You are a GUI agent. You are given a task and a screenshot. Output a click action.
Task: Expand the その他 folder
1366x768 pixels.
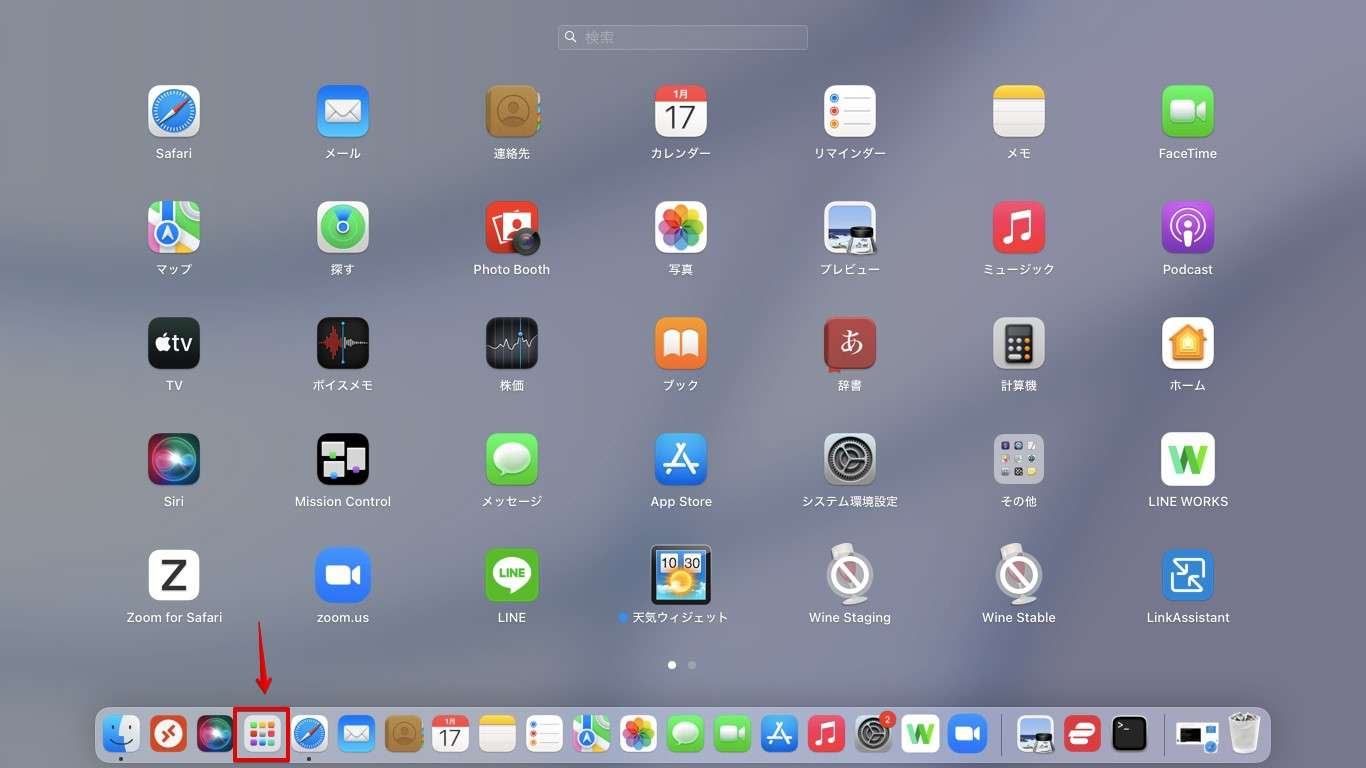(1019, 459)
